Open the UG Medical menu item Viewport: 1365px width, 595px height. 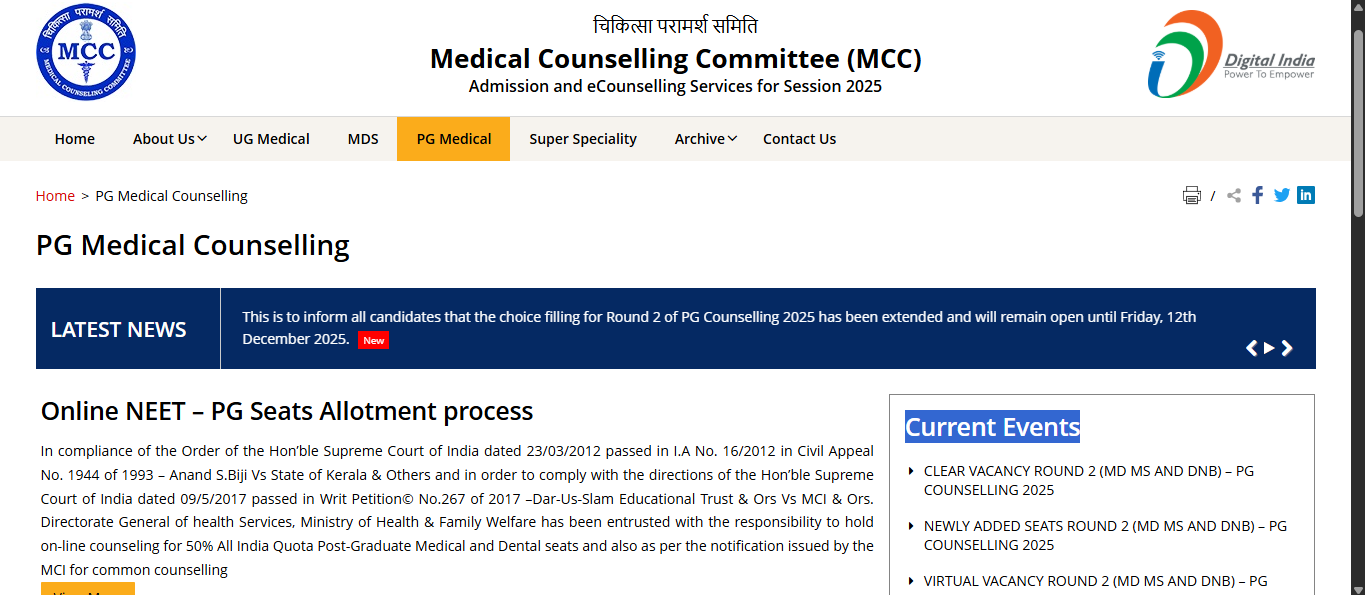pyautogui.click(x=271, y=139)
